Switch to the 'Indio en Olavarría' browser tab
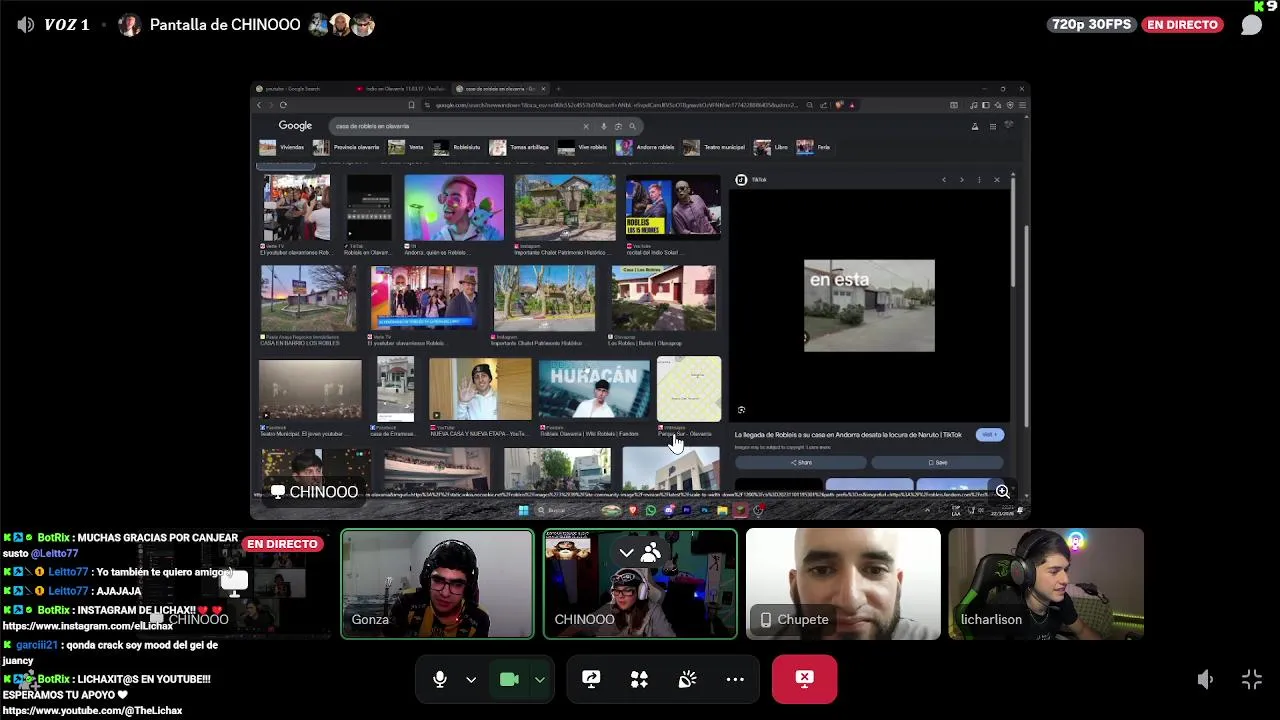This screenshot has height=720, width=1280. [400, 89]
